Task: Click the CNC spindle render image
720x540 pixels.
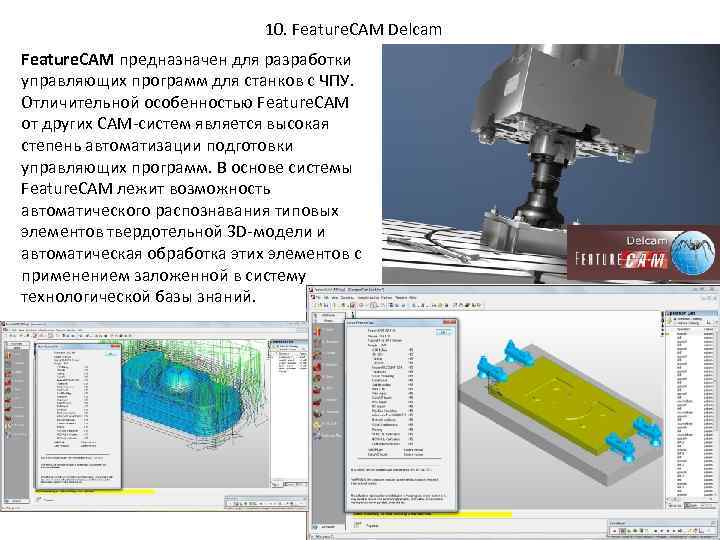Action: pyautogui.click(x=551, y=163)
